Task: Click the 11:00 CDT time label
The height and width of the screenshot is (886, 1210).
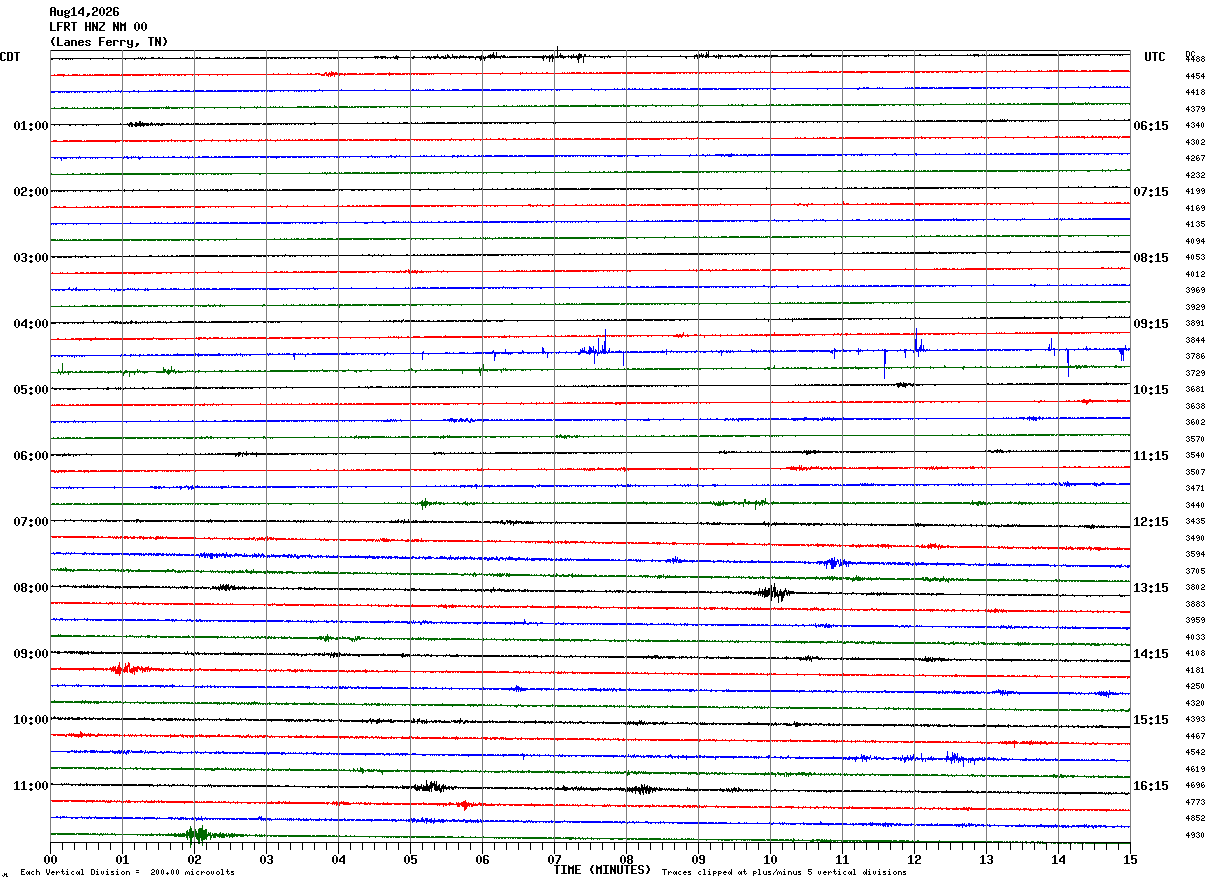Action: (31, 786)
